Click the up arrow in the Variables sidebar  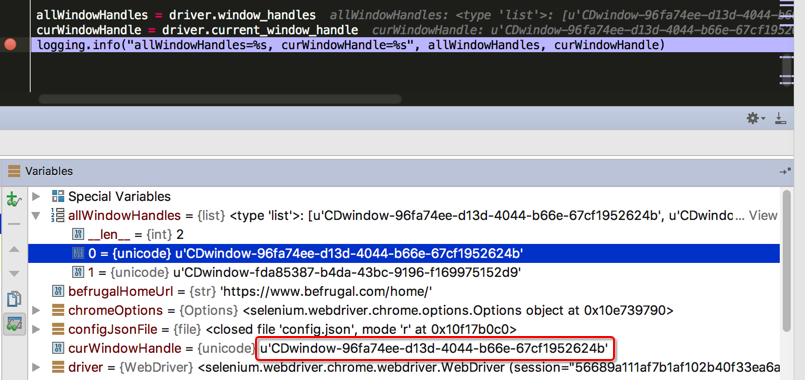click(14, 249)
